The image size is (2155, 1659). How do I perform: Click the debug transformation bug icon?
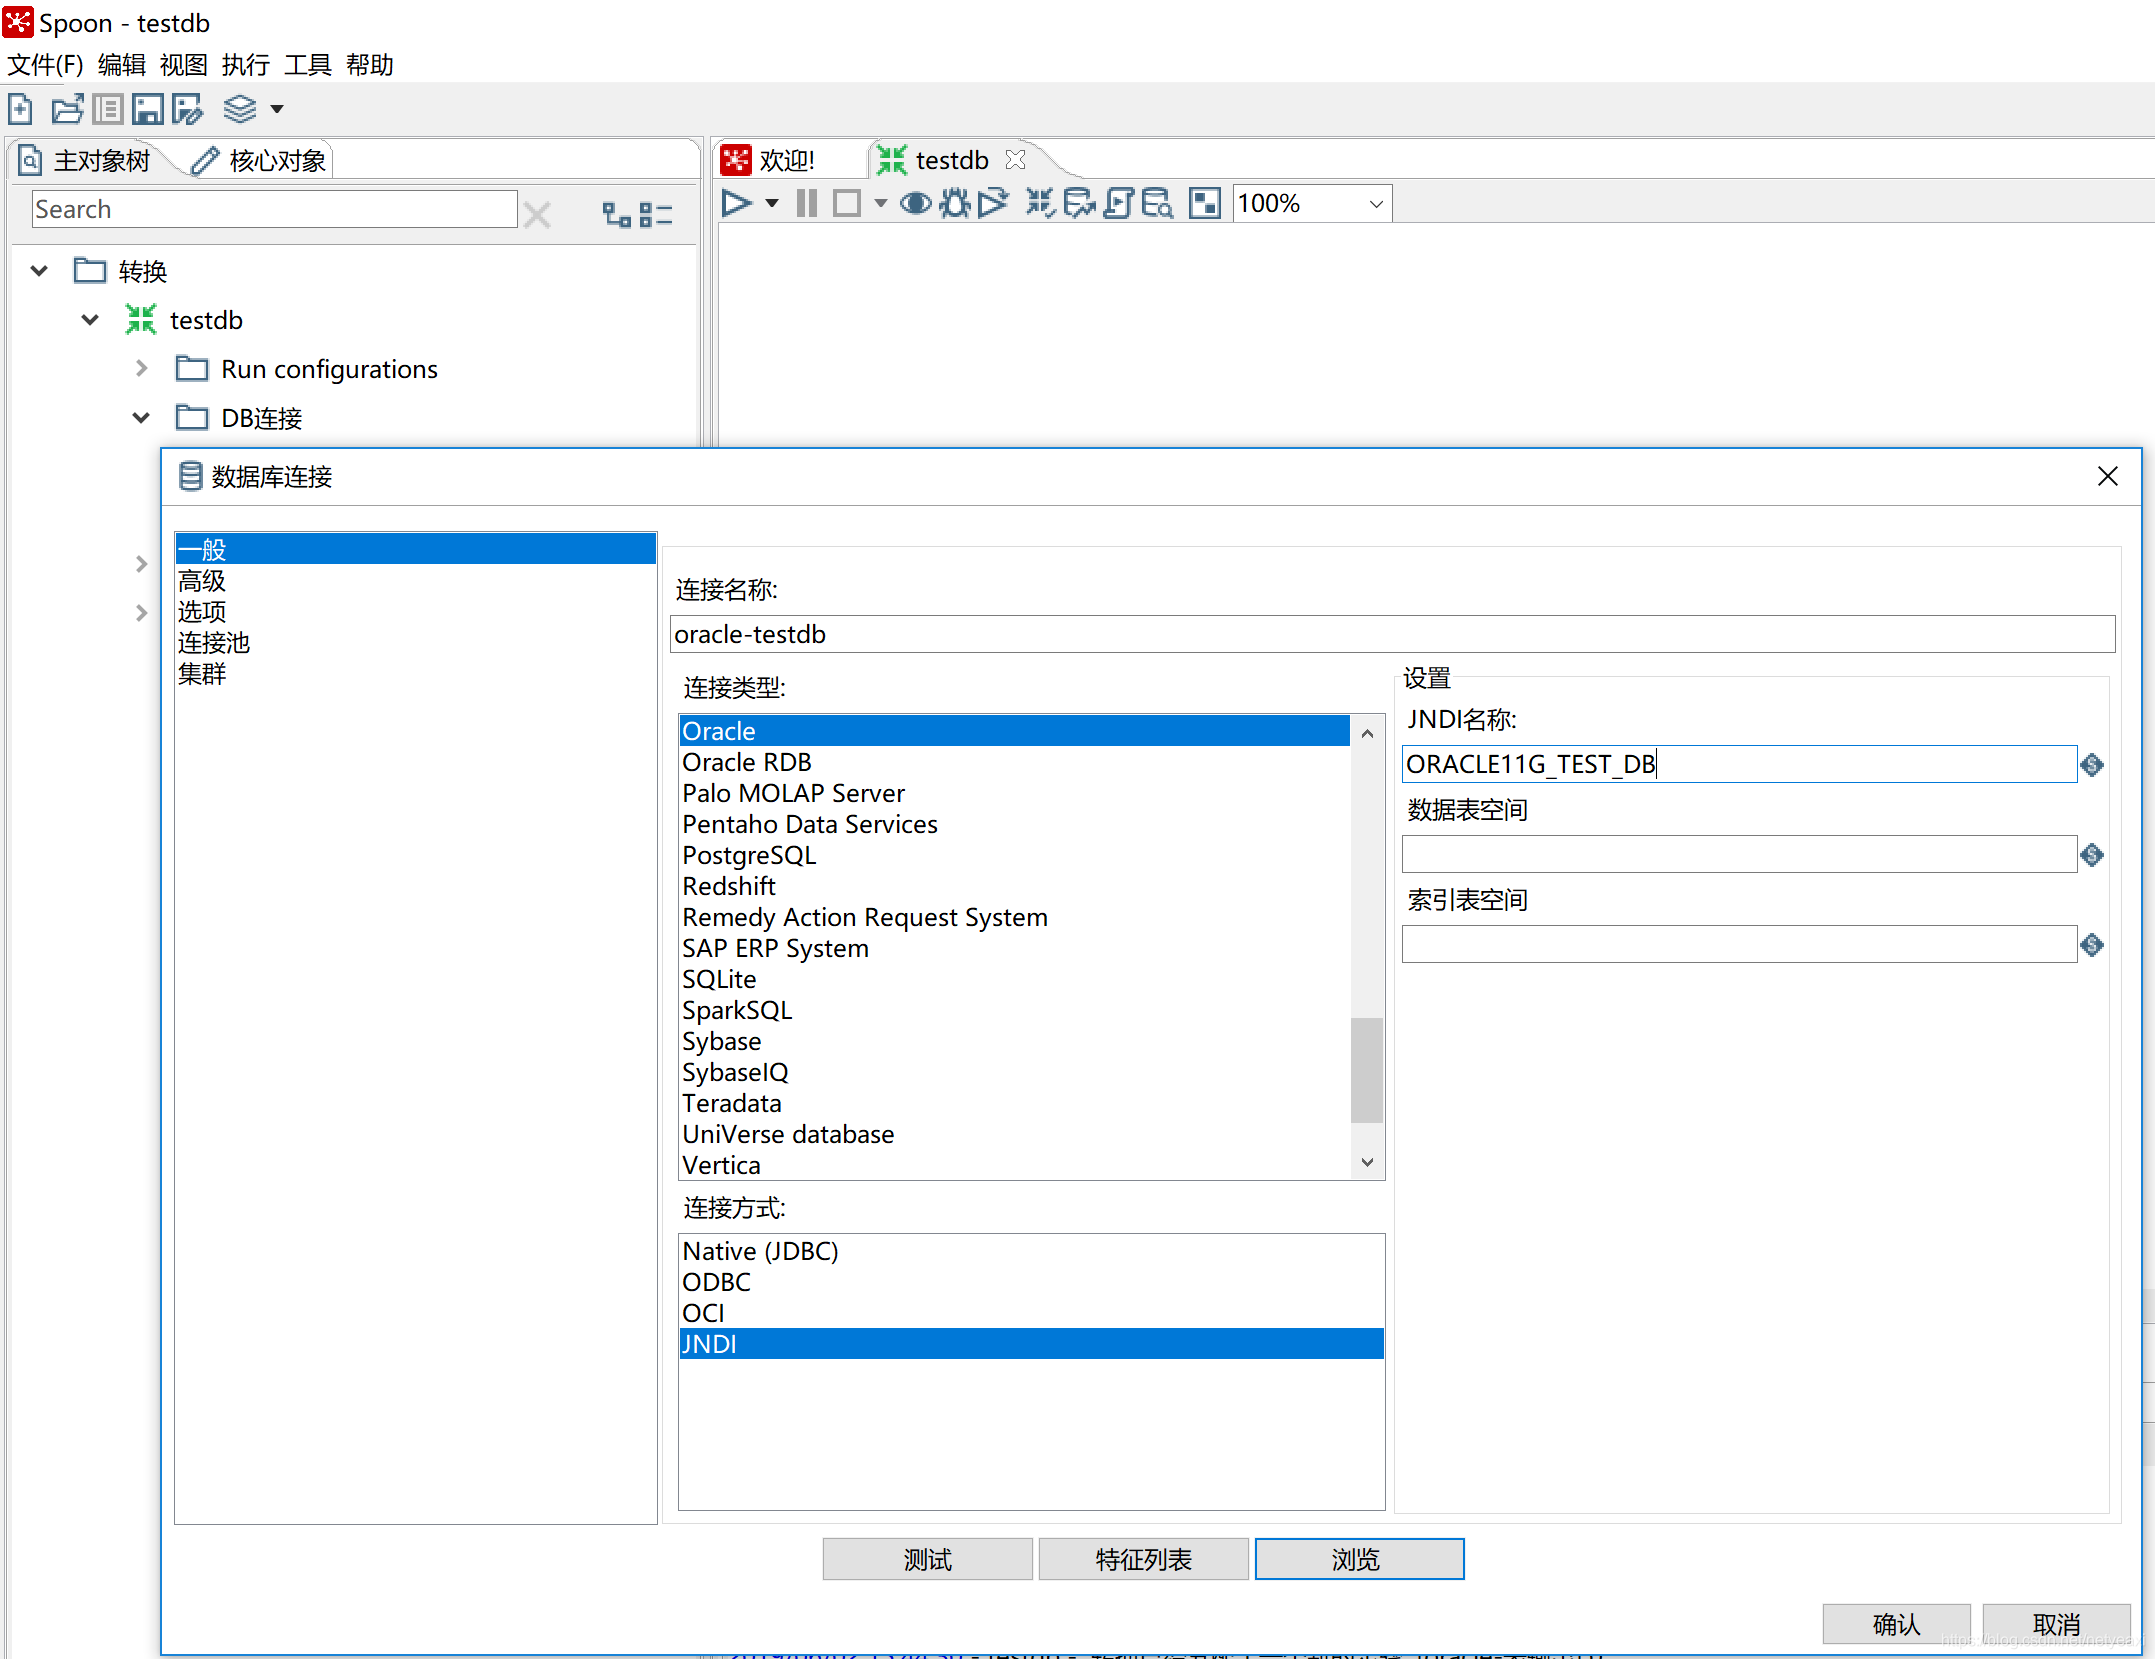[x=955, y=204]
